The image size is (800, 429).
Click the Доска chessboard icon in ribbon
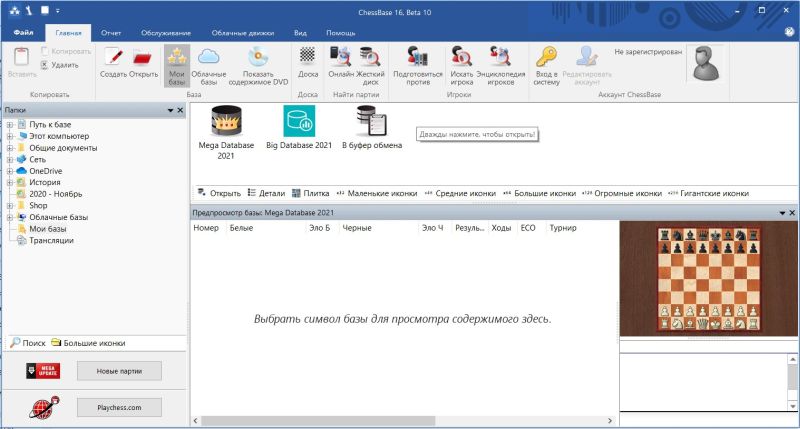tap(308, 57)
